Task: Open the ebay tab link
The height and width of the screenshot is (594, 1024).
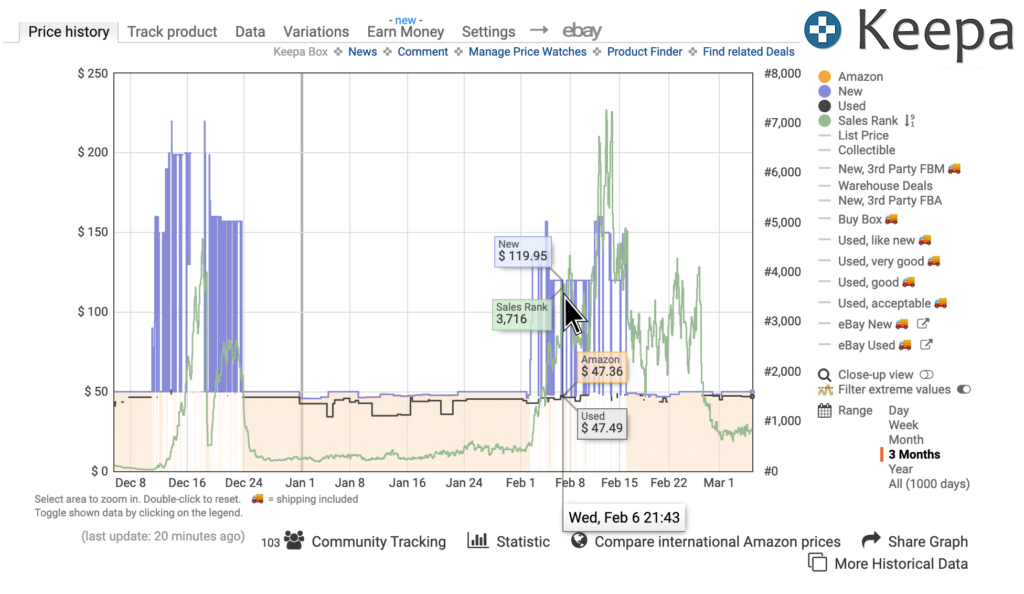Action: [581, 30]
